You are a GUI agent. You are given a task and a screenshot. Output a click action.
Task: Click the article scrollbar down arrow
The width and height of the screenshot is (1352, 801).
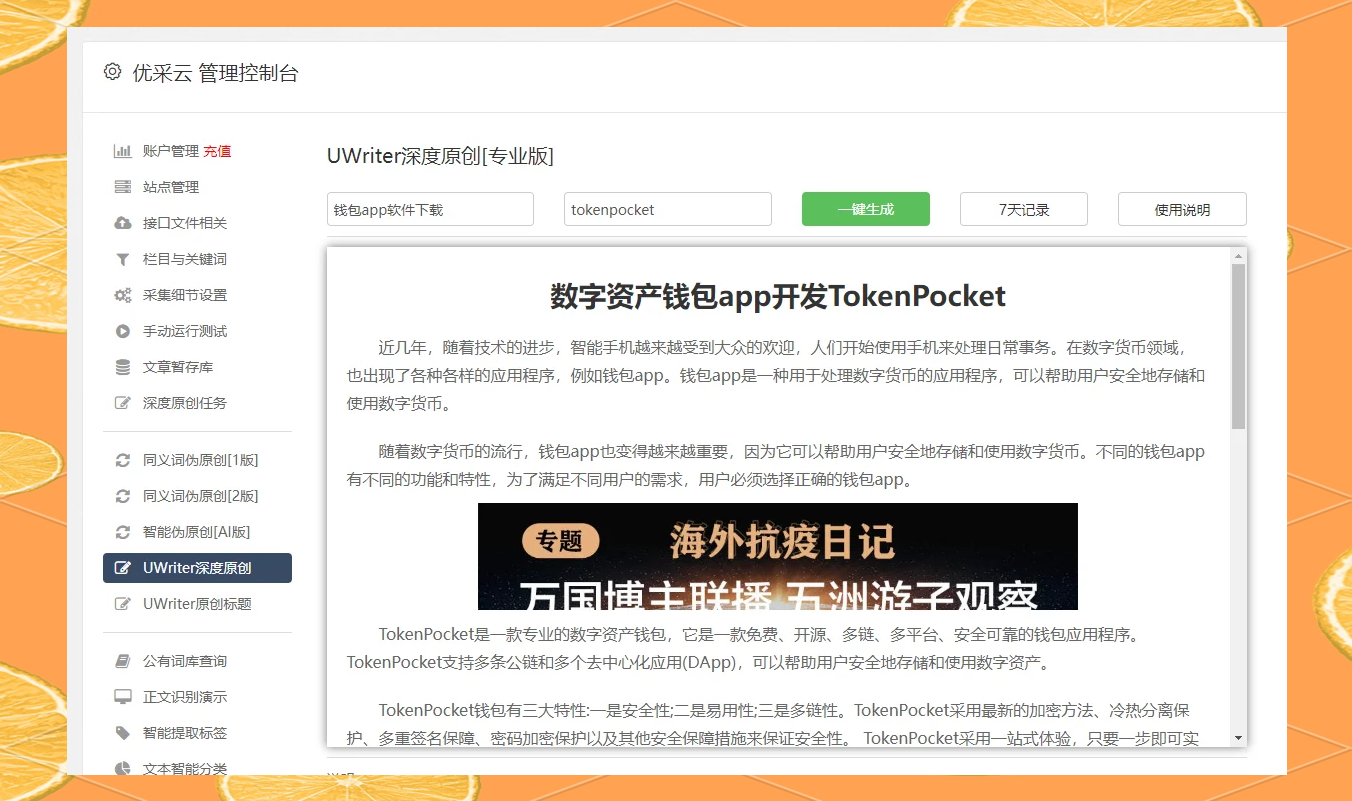tap(1239, 738)
